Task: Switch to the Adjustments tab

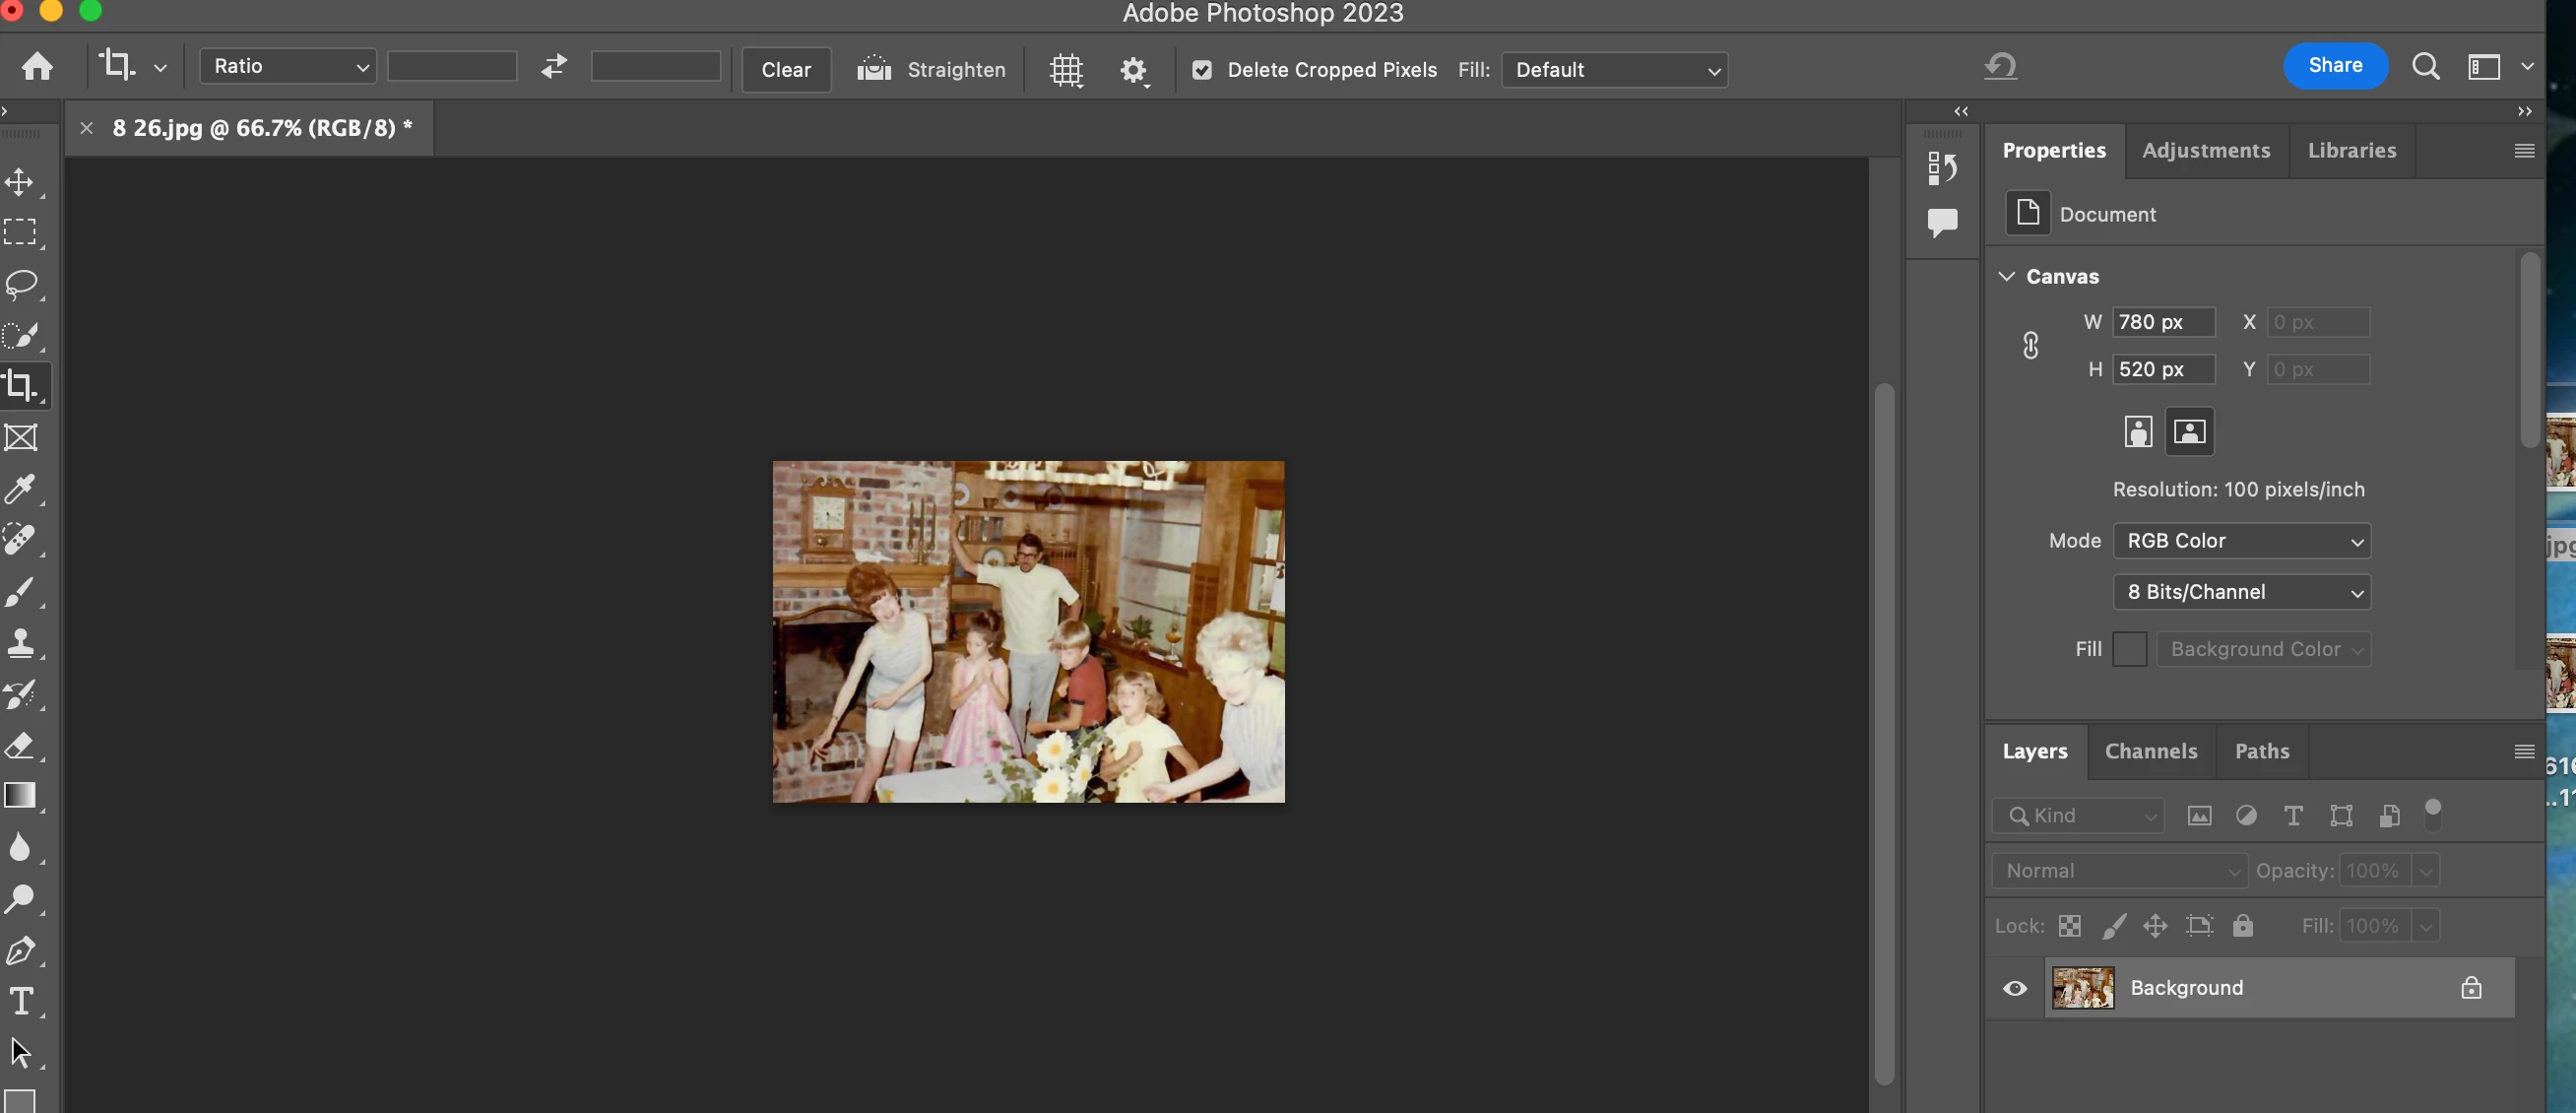Action: [2206, 150]
